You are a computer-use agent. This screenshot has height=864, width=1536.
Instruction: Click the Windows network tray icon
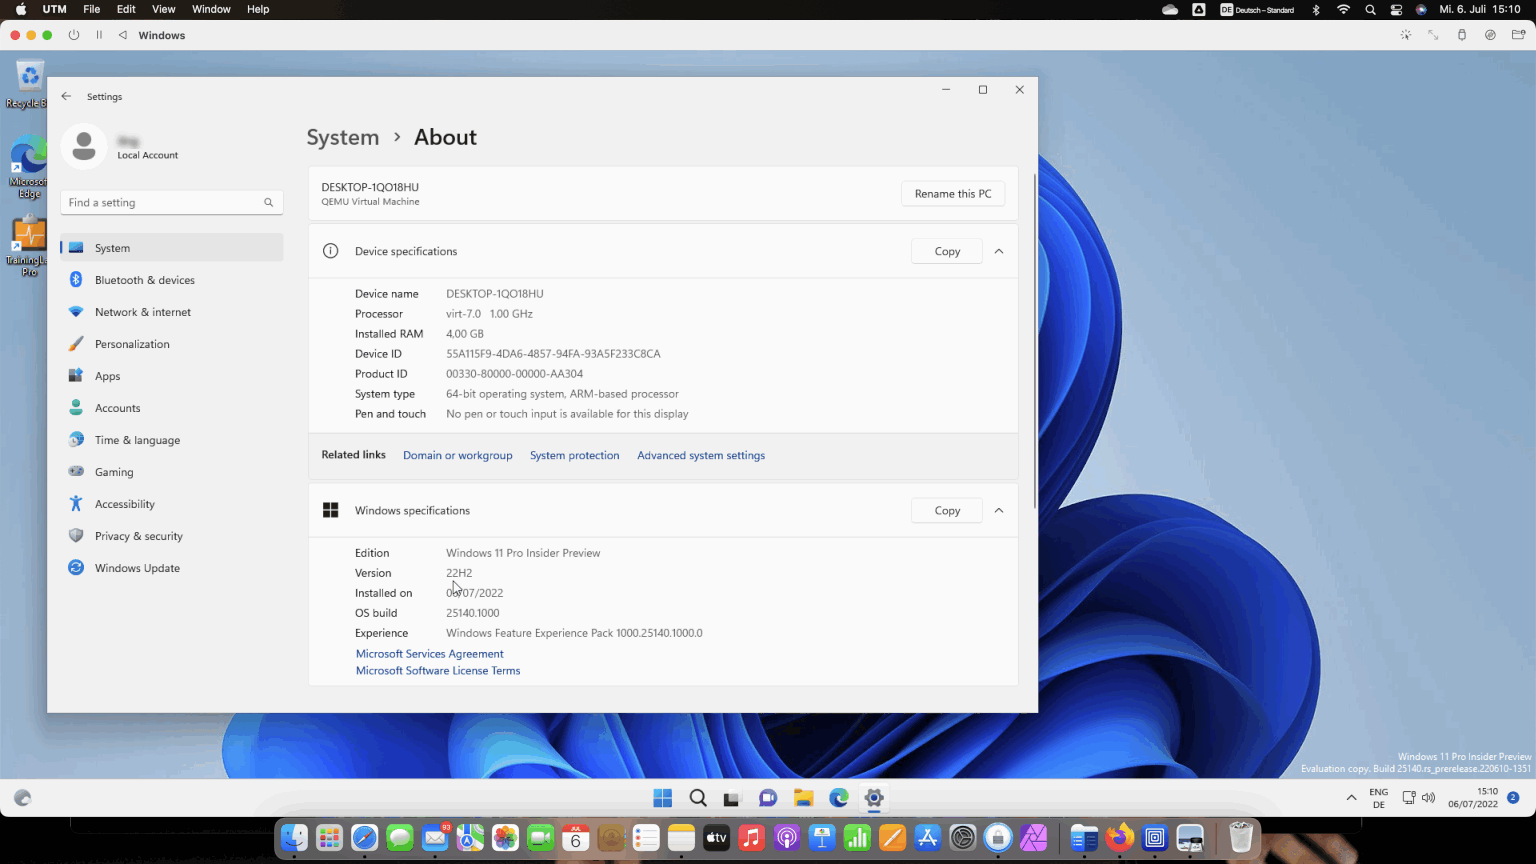(x=1408, y=798)
